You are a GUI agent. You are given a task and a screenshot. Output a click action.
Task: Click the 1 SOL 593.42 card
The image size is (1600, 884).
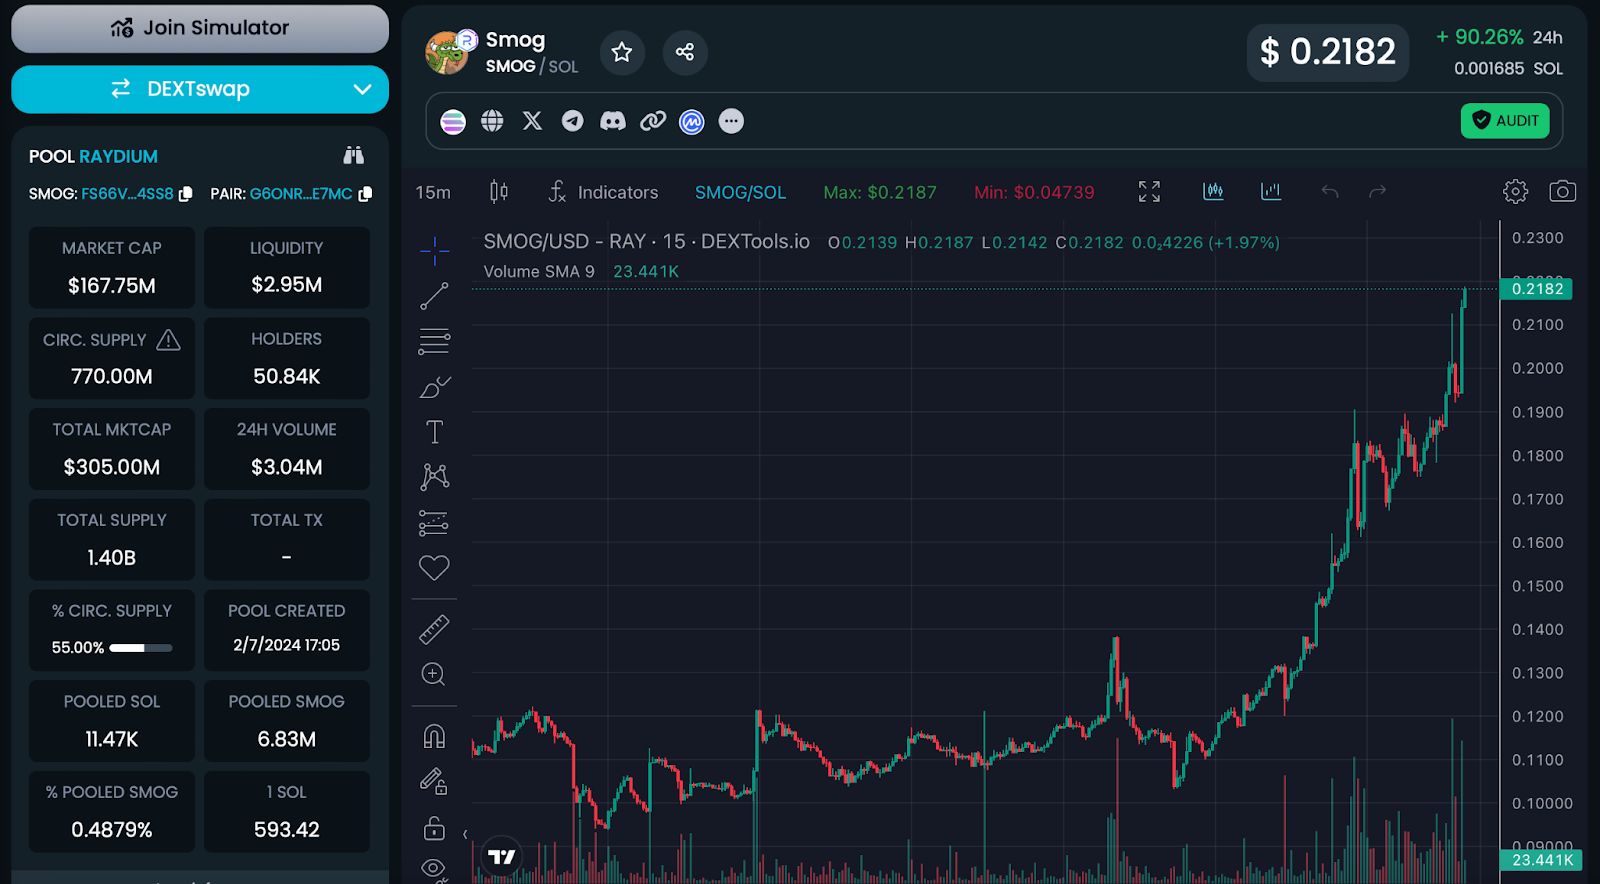click(x=287, y=812)
